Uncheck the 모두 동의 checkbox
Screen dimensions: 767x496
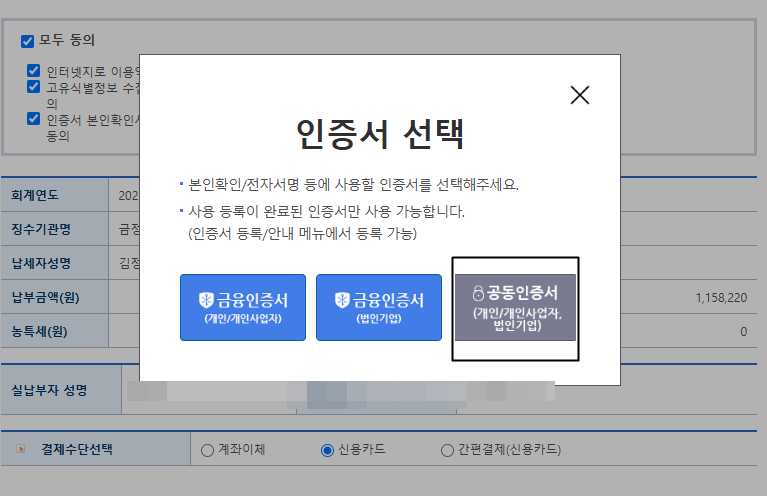point(27,41)
